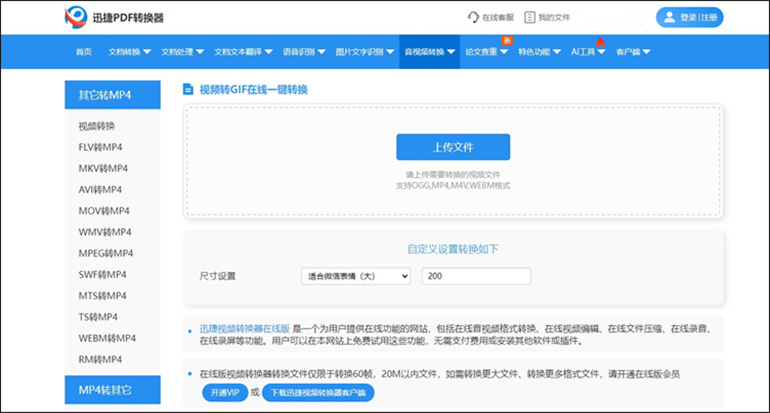Open the 迅捷视频转换器在线版 link
Viewport: 770px width, 413px height.
click(x=245, y=329)
